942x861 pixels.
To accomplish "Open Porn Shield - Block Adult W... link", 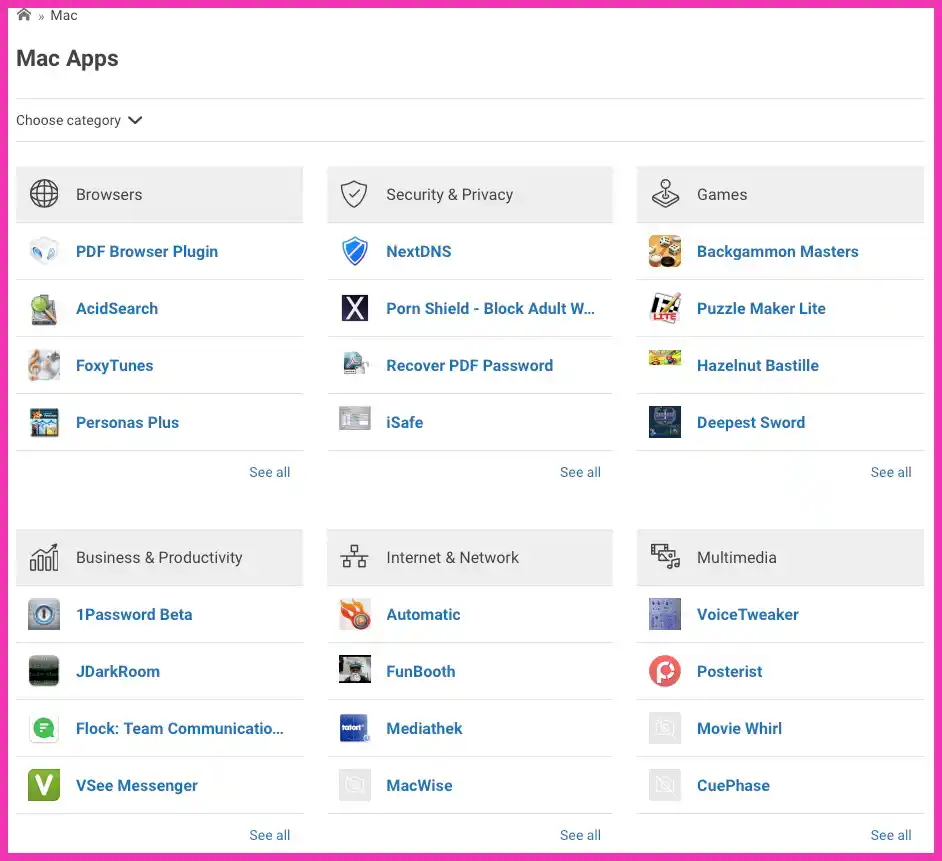I will coord(490,308).
